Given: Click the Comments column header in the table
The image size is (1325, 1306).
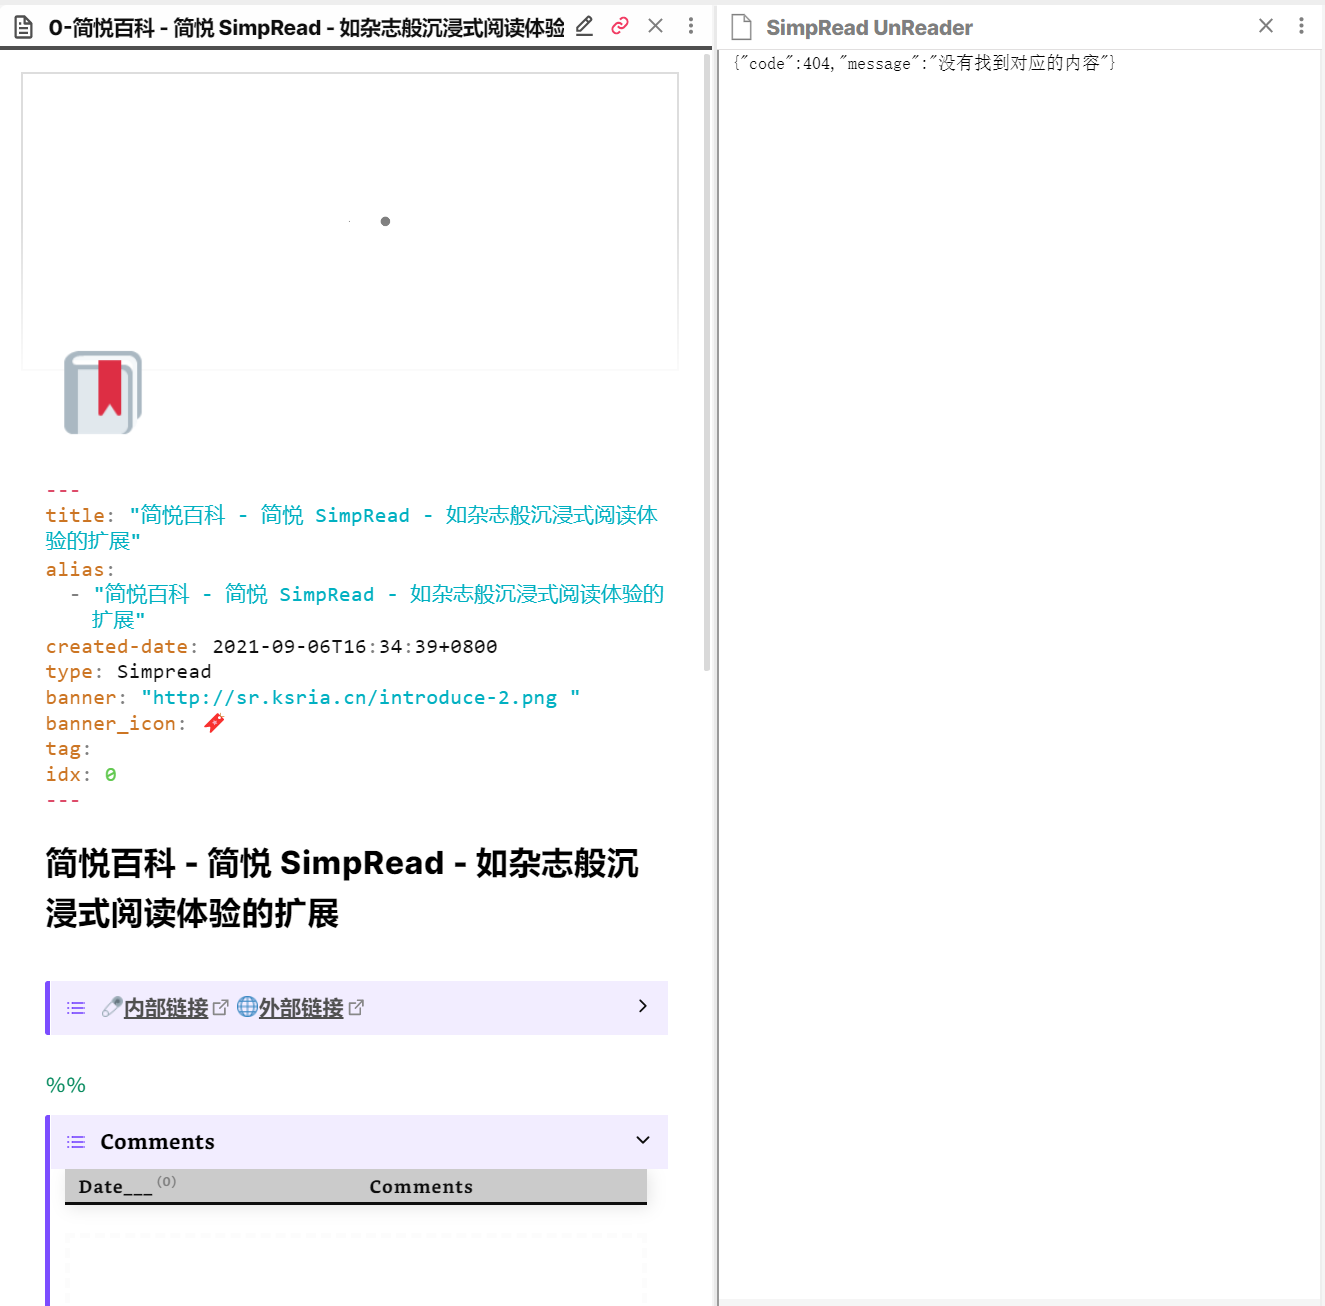Looking at the screenshot, I should (x=421, y=1187).
